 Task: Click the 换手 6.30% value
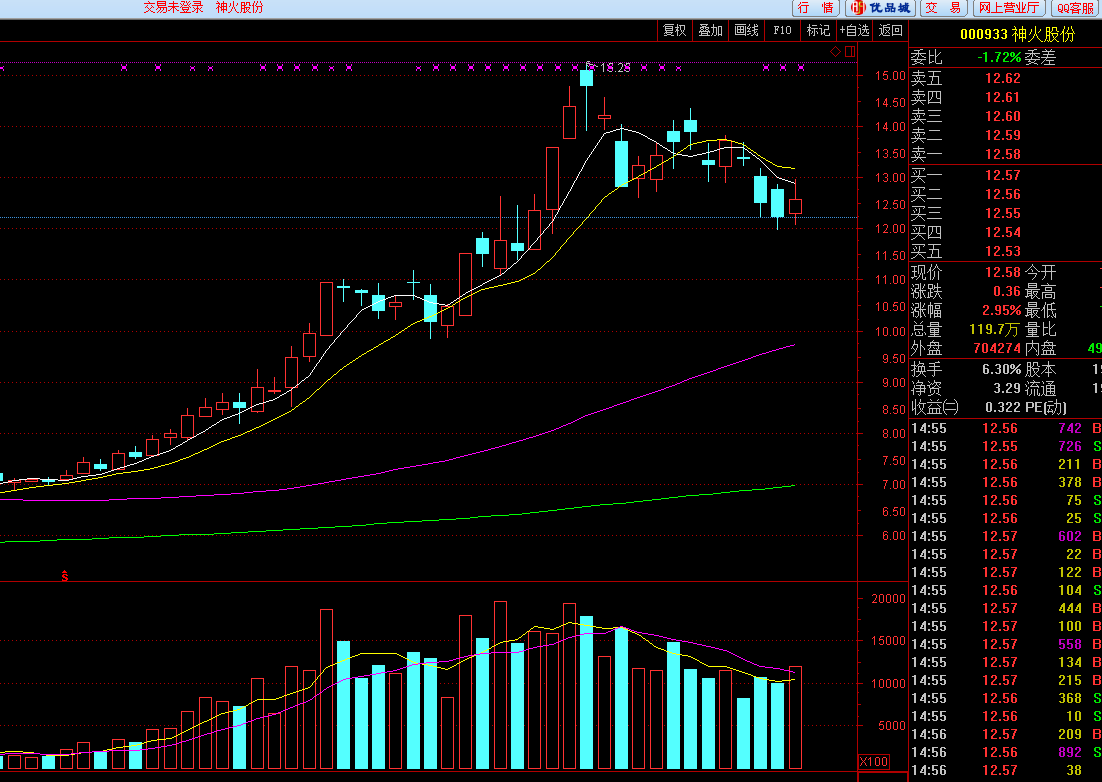click(1001, 369)
